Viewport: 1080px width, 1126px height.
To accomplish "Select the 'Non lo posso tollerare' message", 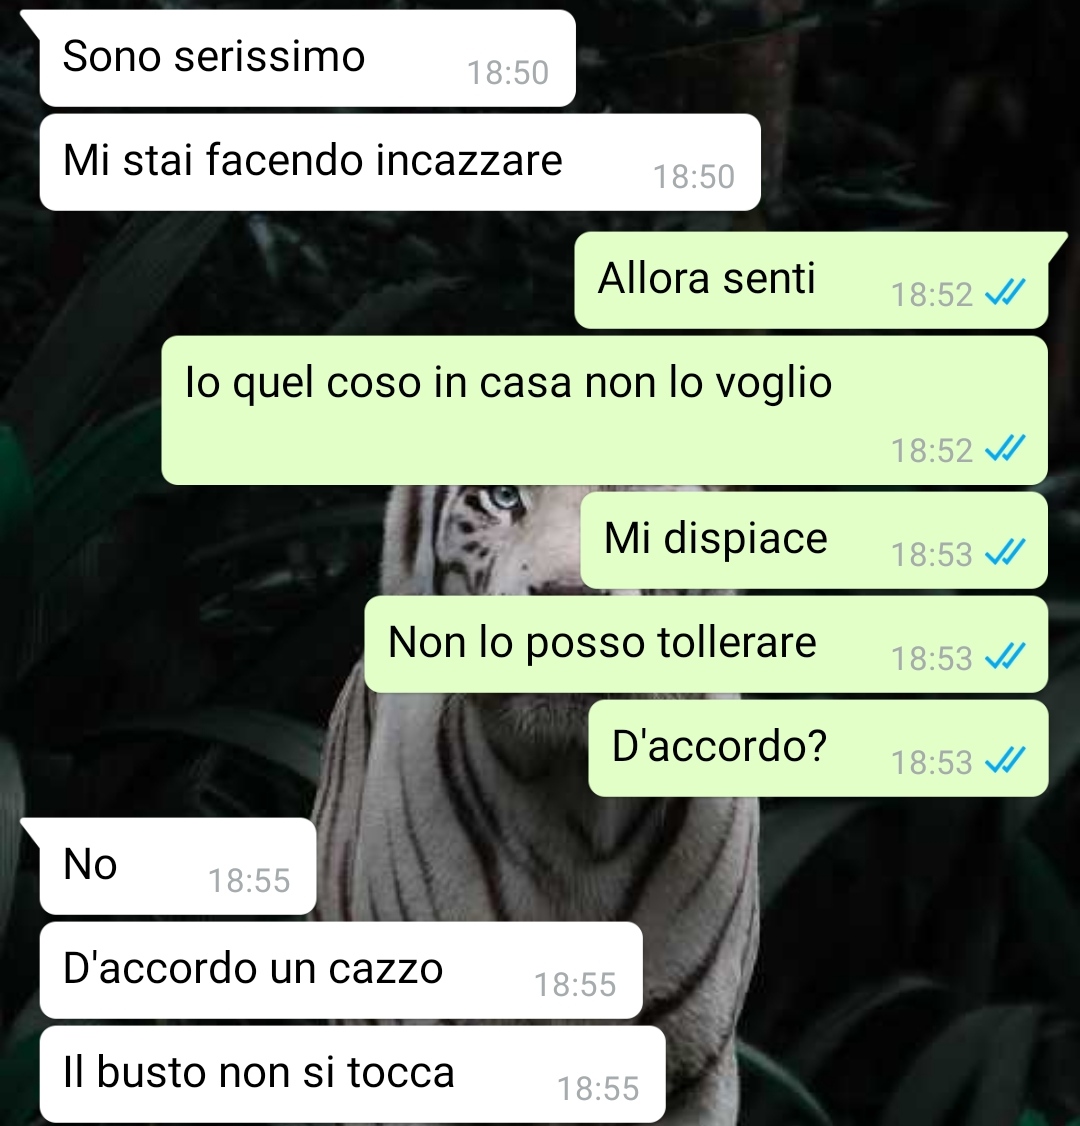I will pos(706,644).
